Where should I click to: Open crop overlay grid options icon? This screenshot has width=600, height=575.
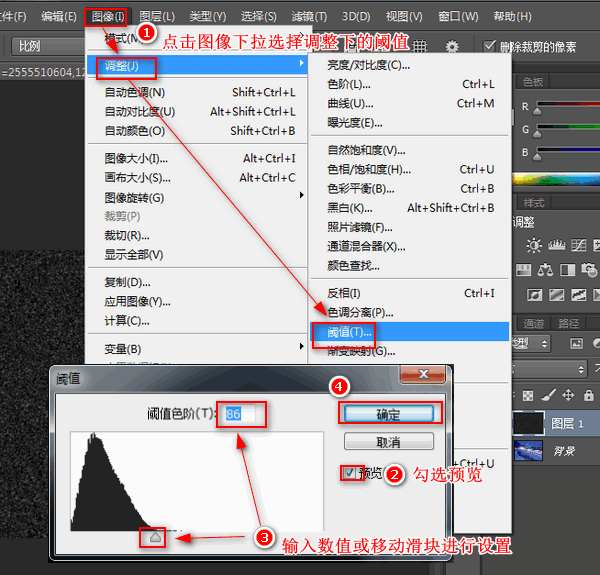coord(420,46)
